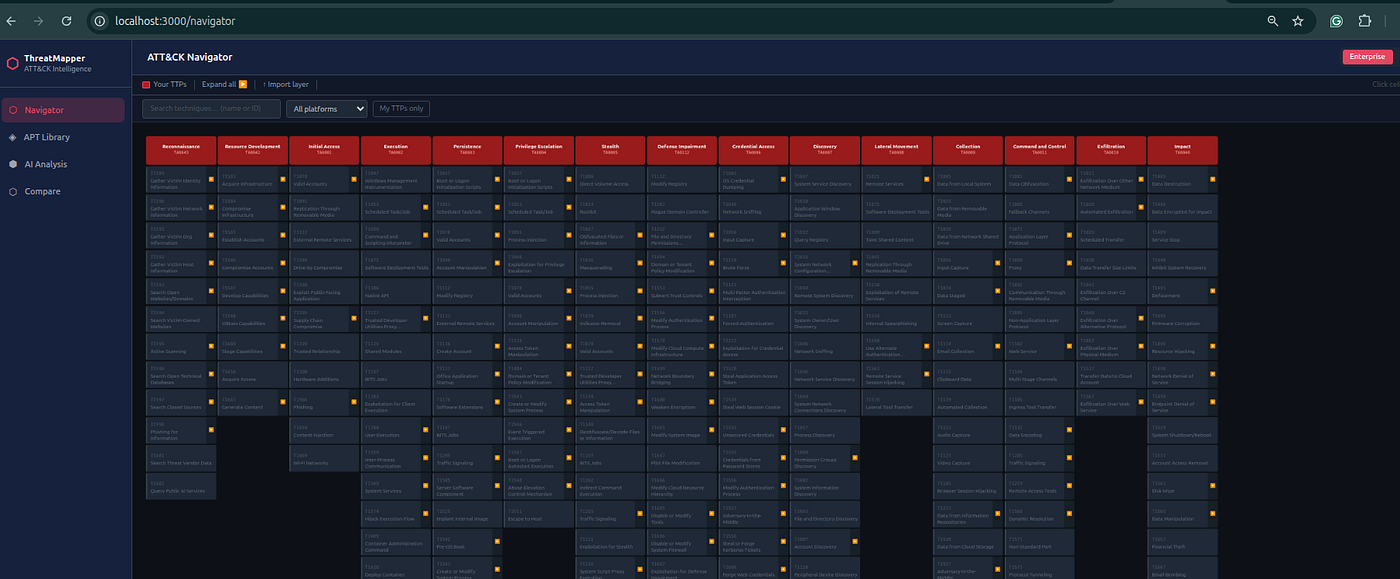1400x579 pixels.
Task: Open the All platforms dropdown
Action: (326, 108)
